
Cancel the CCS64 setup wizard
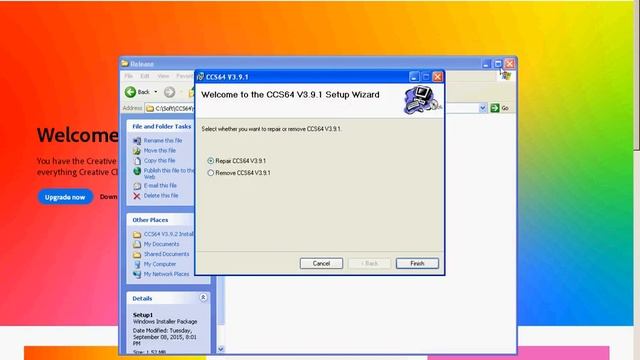(x=321, y=263)
